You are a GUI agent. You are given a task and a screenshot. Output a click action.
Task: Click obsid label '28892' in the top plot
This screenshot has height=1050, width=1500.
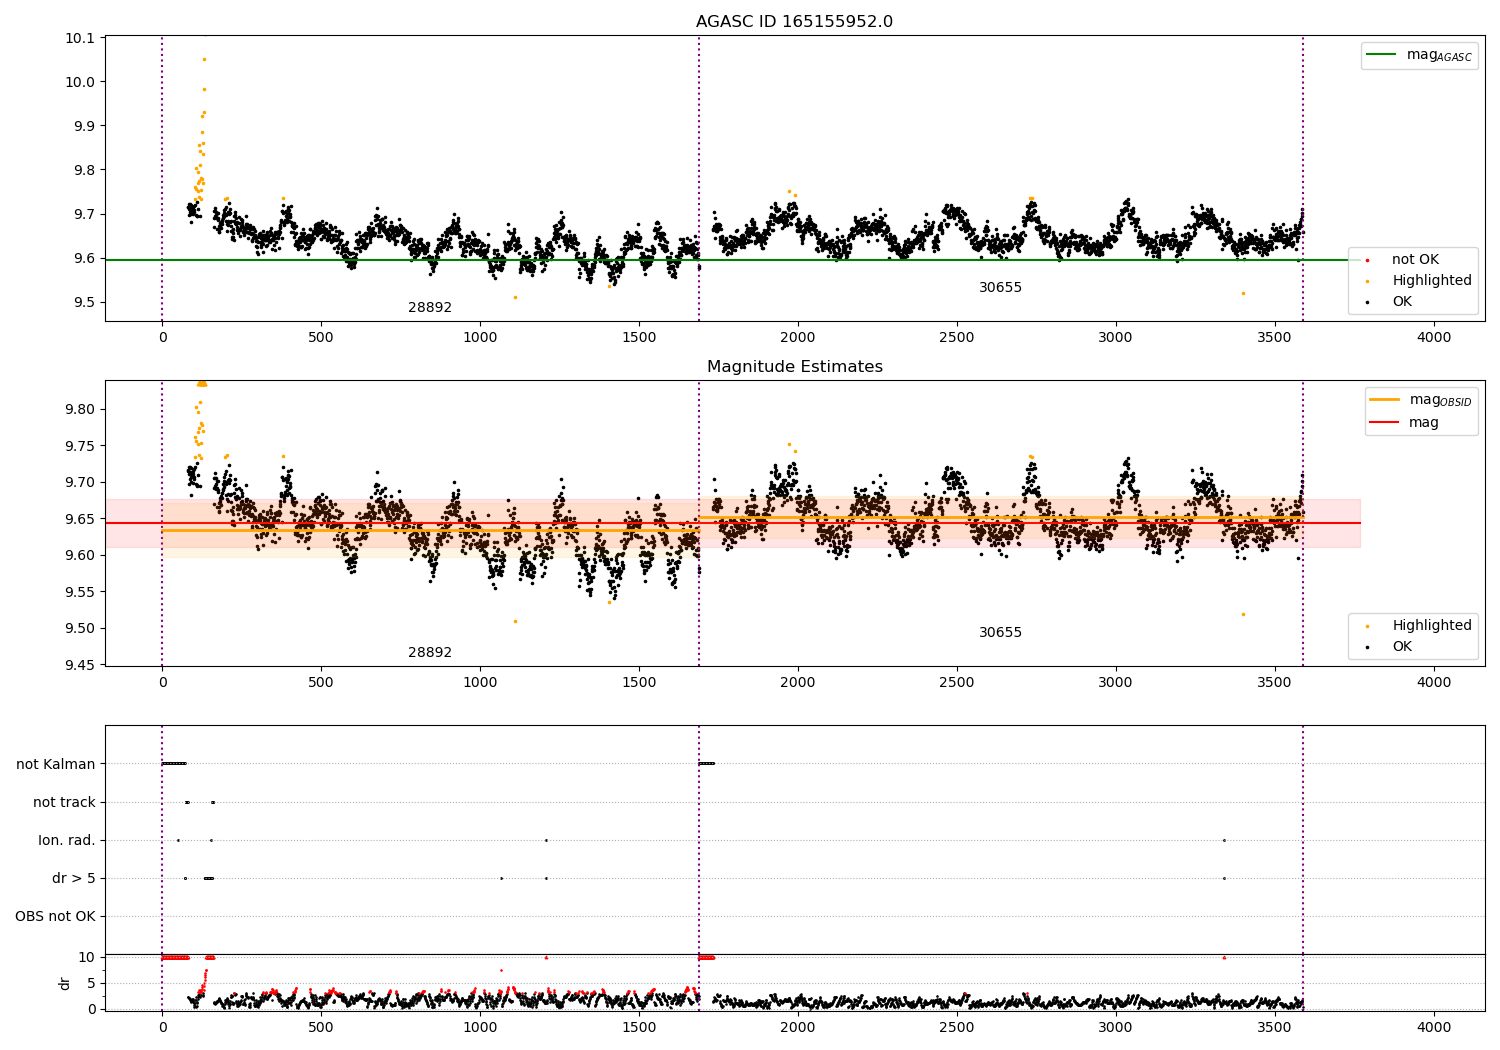[x=430, y=308]
